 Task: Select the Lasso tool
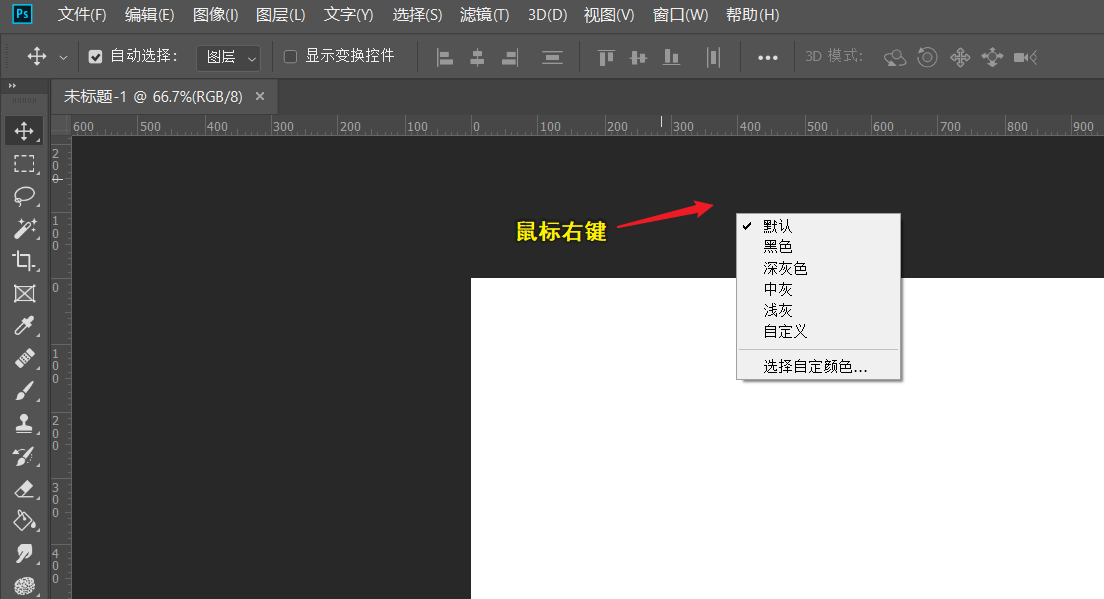[x=25, y=196]
